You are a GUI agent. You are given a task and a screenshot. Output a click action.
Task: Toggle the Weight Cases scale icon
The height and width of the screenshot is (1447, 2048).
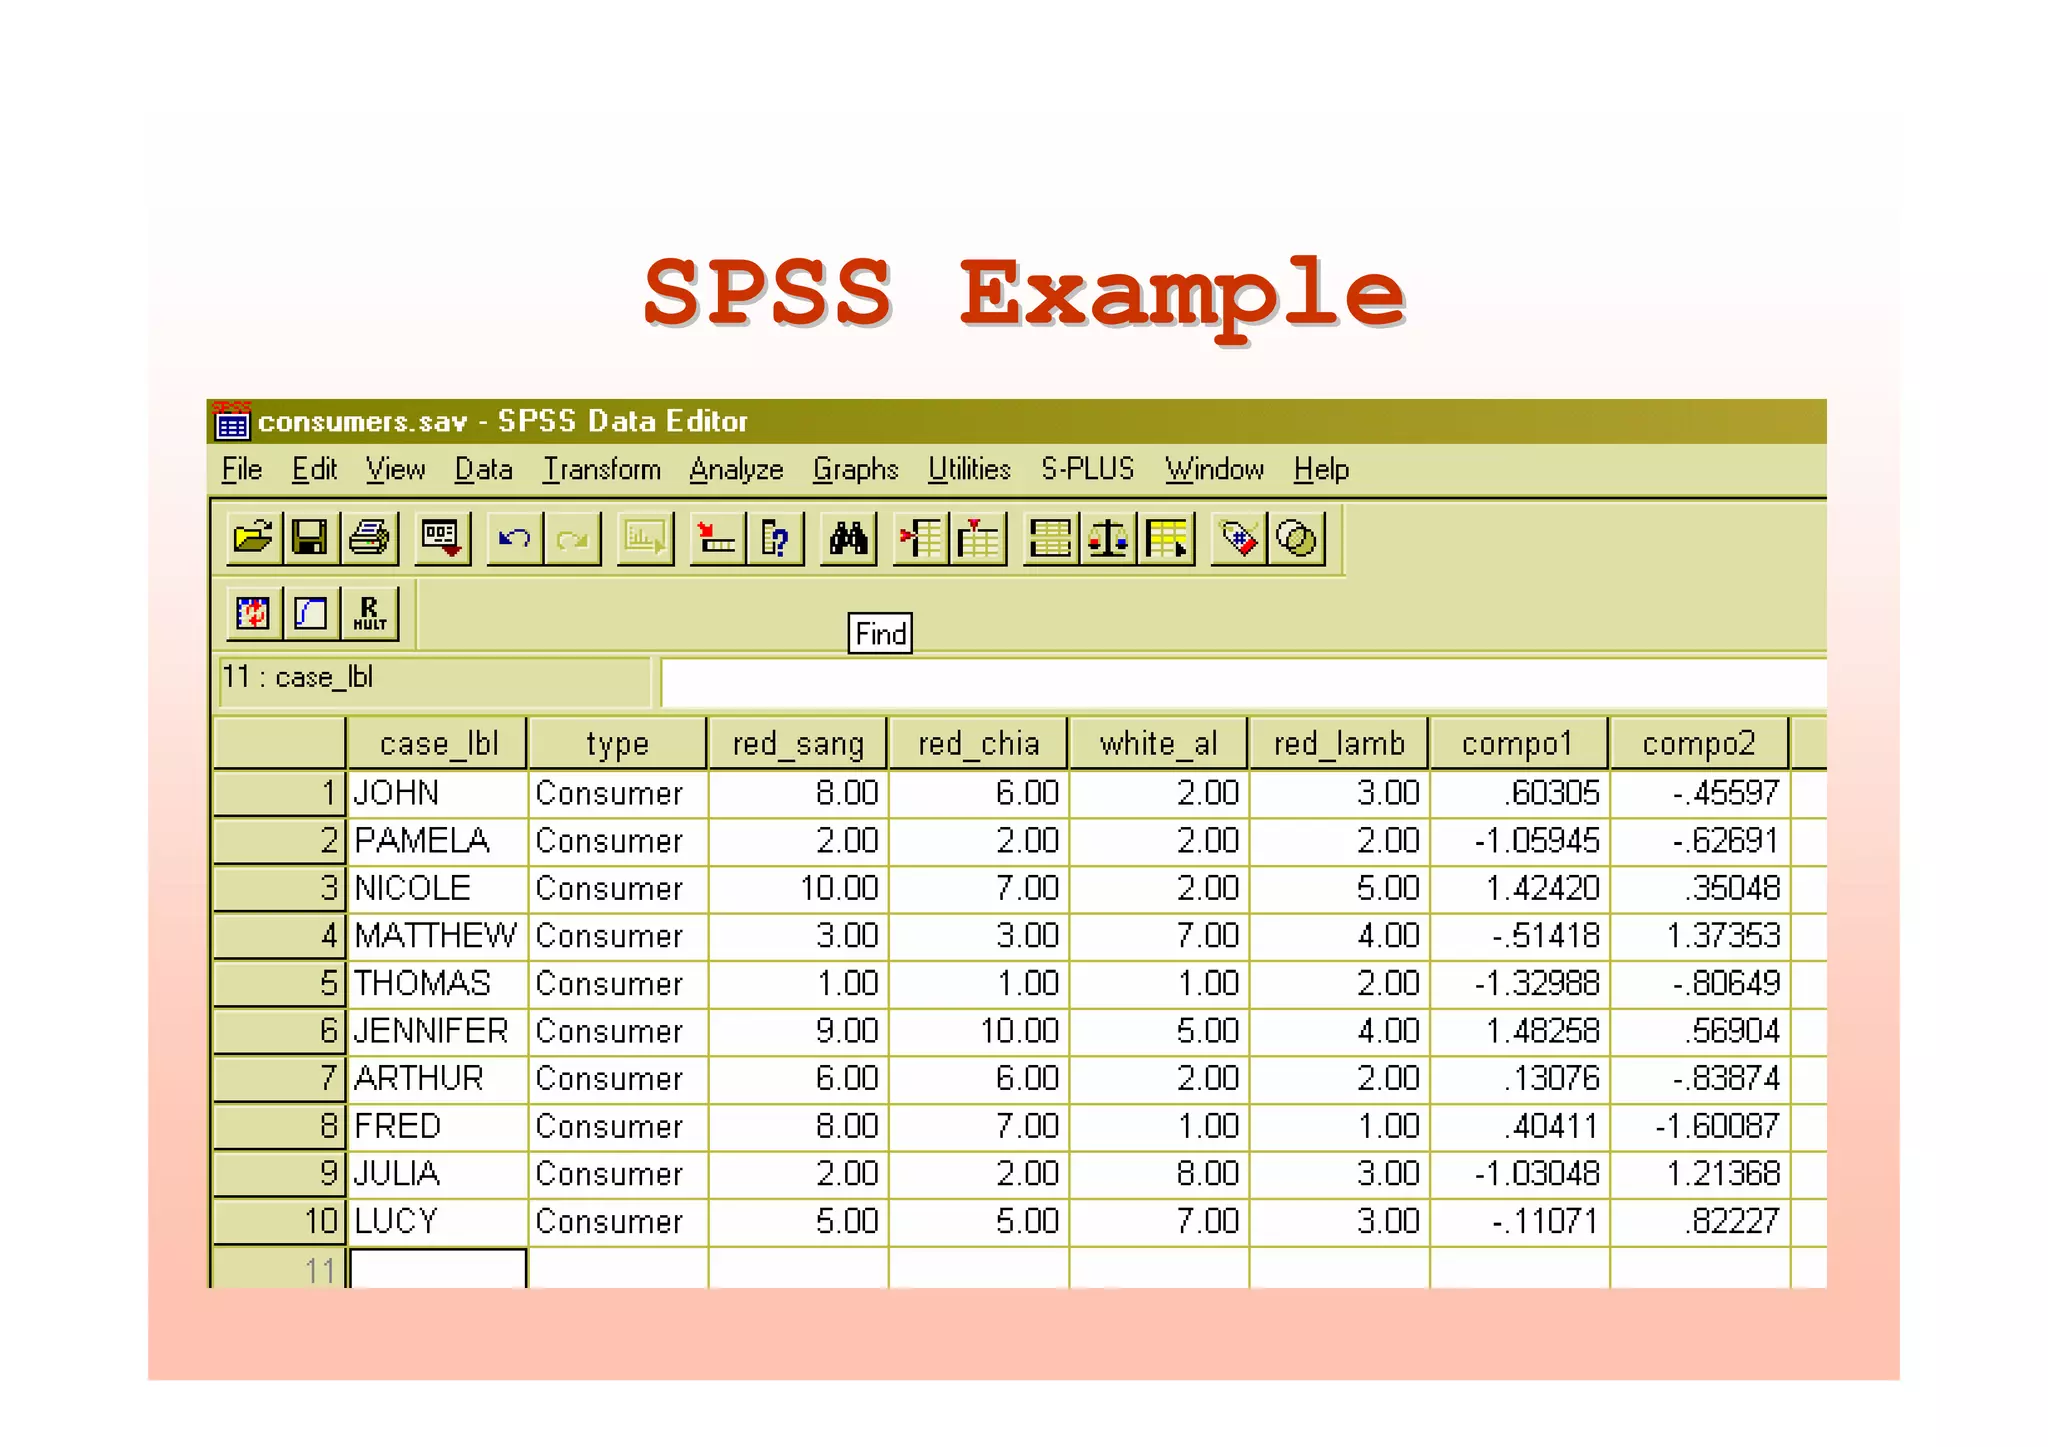tap(1108, 539)
